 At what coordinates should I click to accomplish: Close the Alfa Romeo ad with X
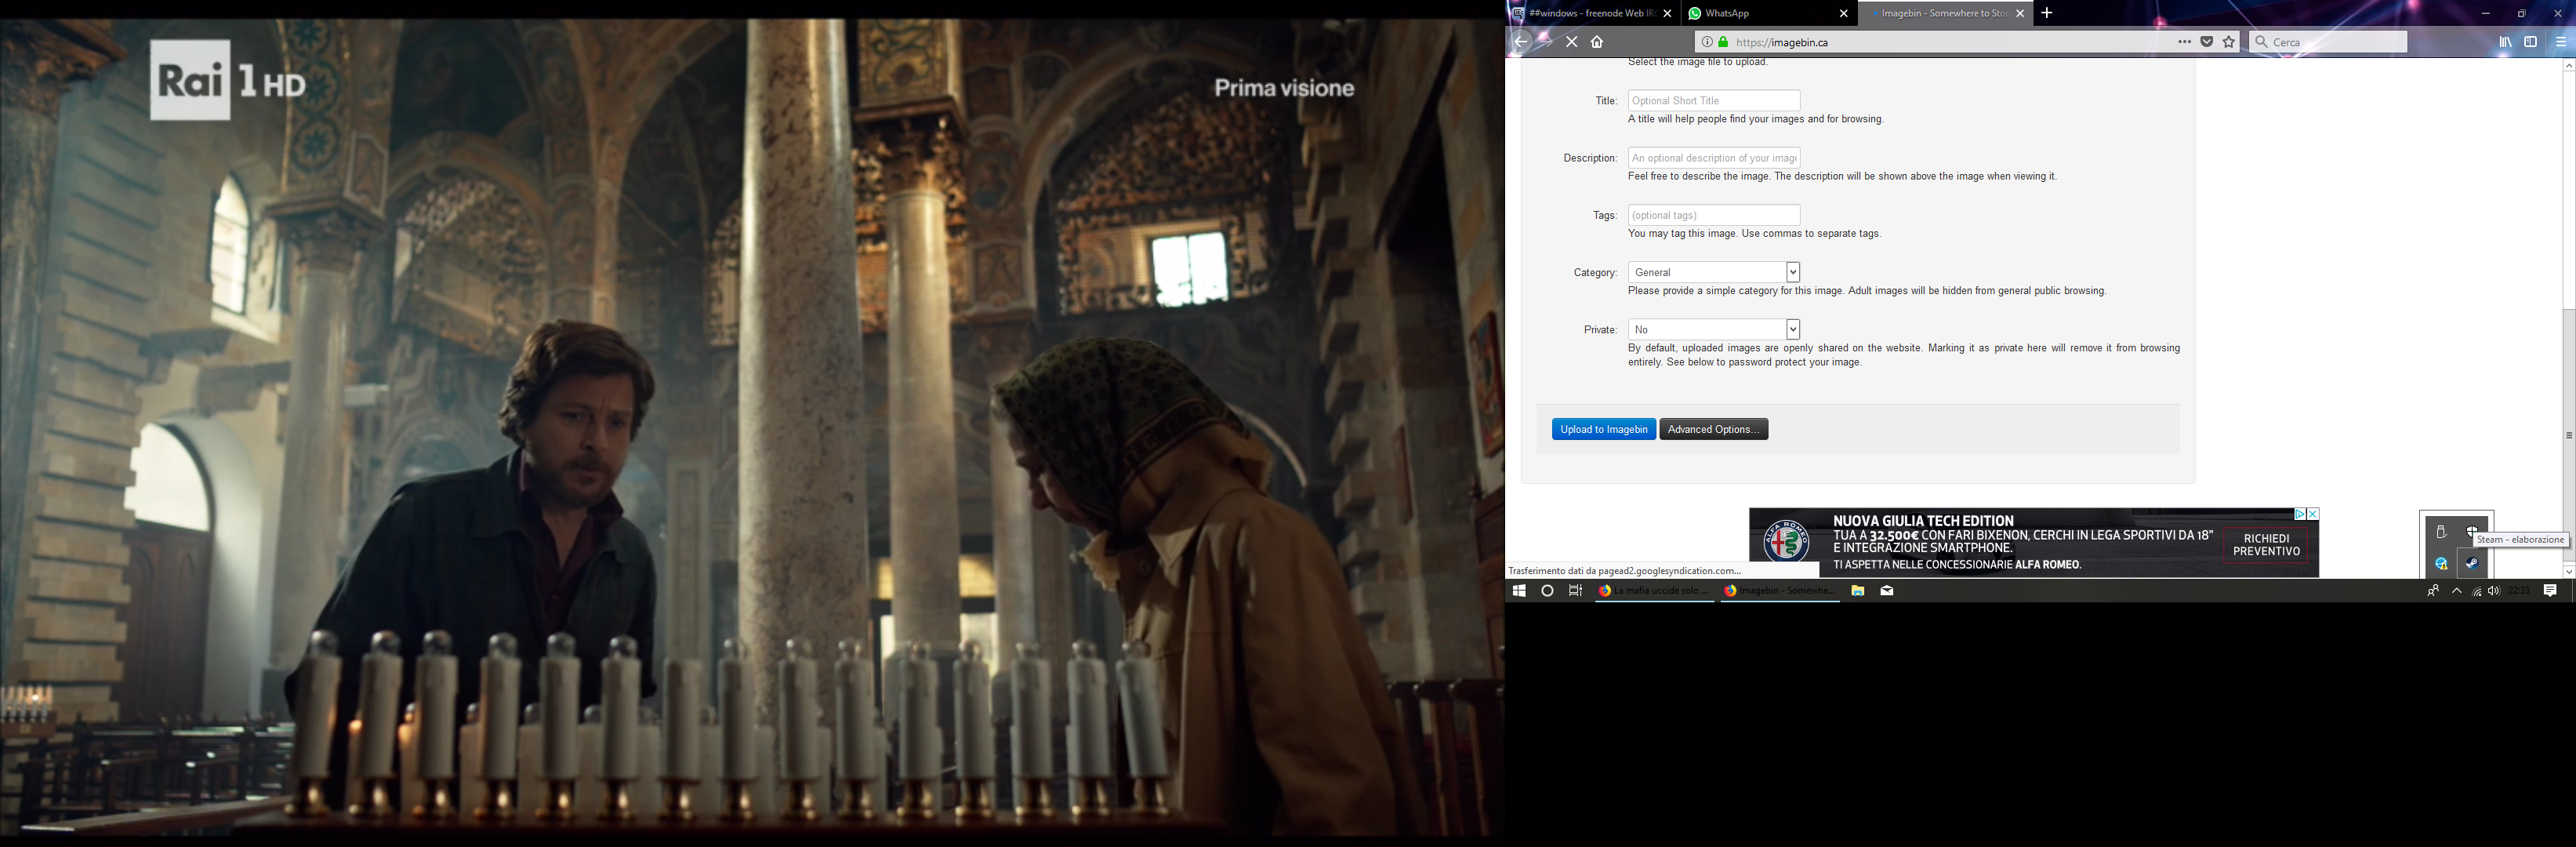pyautogui.click(x=2312, y=514)
